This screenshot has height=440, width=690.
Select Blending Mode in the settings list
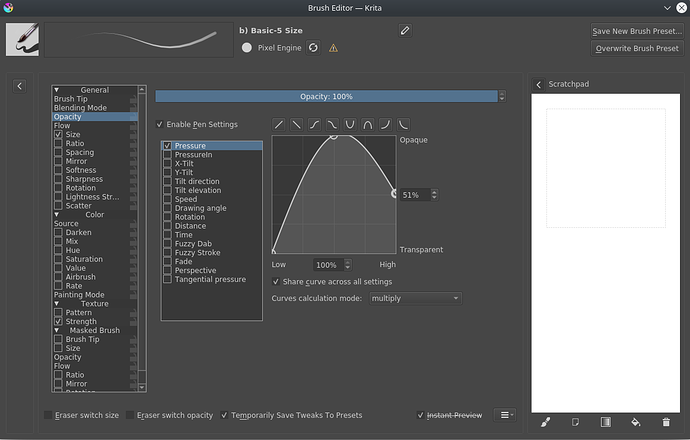tap(80, 108)
